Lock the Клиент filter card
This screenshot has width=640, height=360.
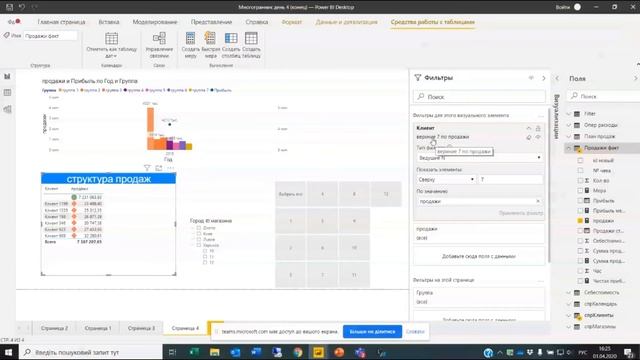[x=538, y=128]
